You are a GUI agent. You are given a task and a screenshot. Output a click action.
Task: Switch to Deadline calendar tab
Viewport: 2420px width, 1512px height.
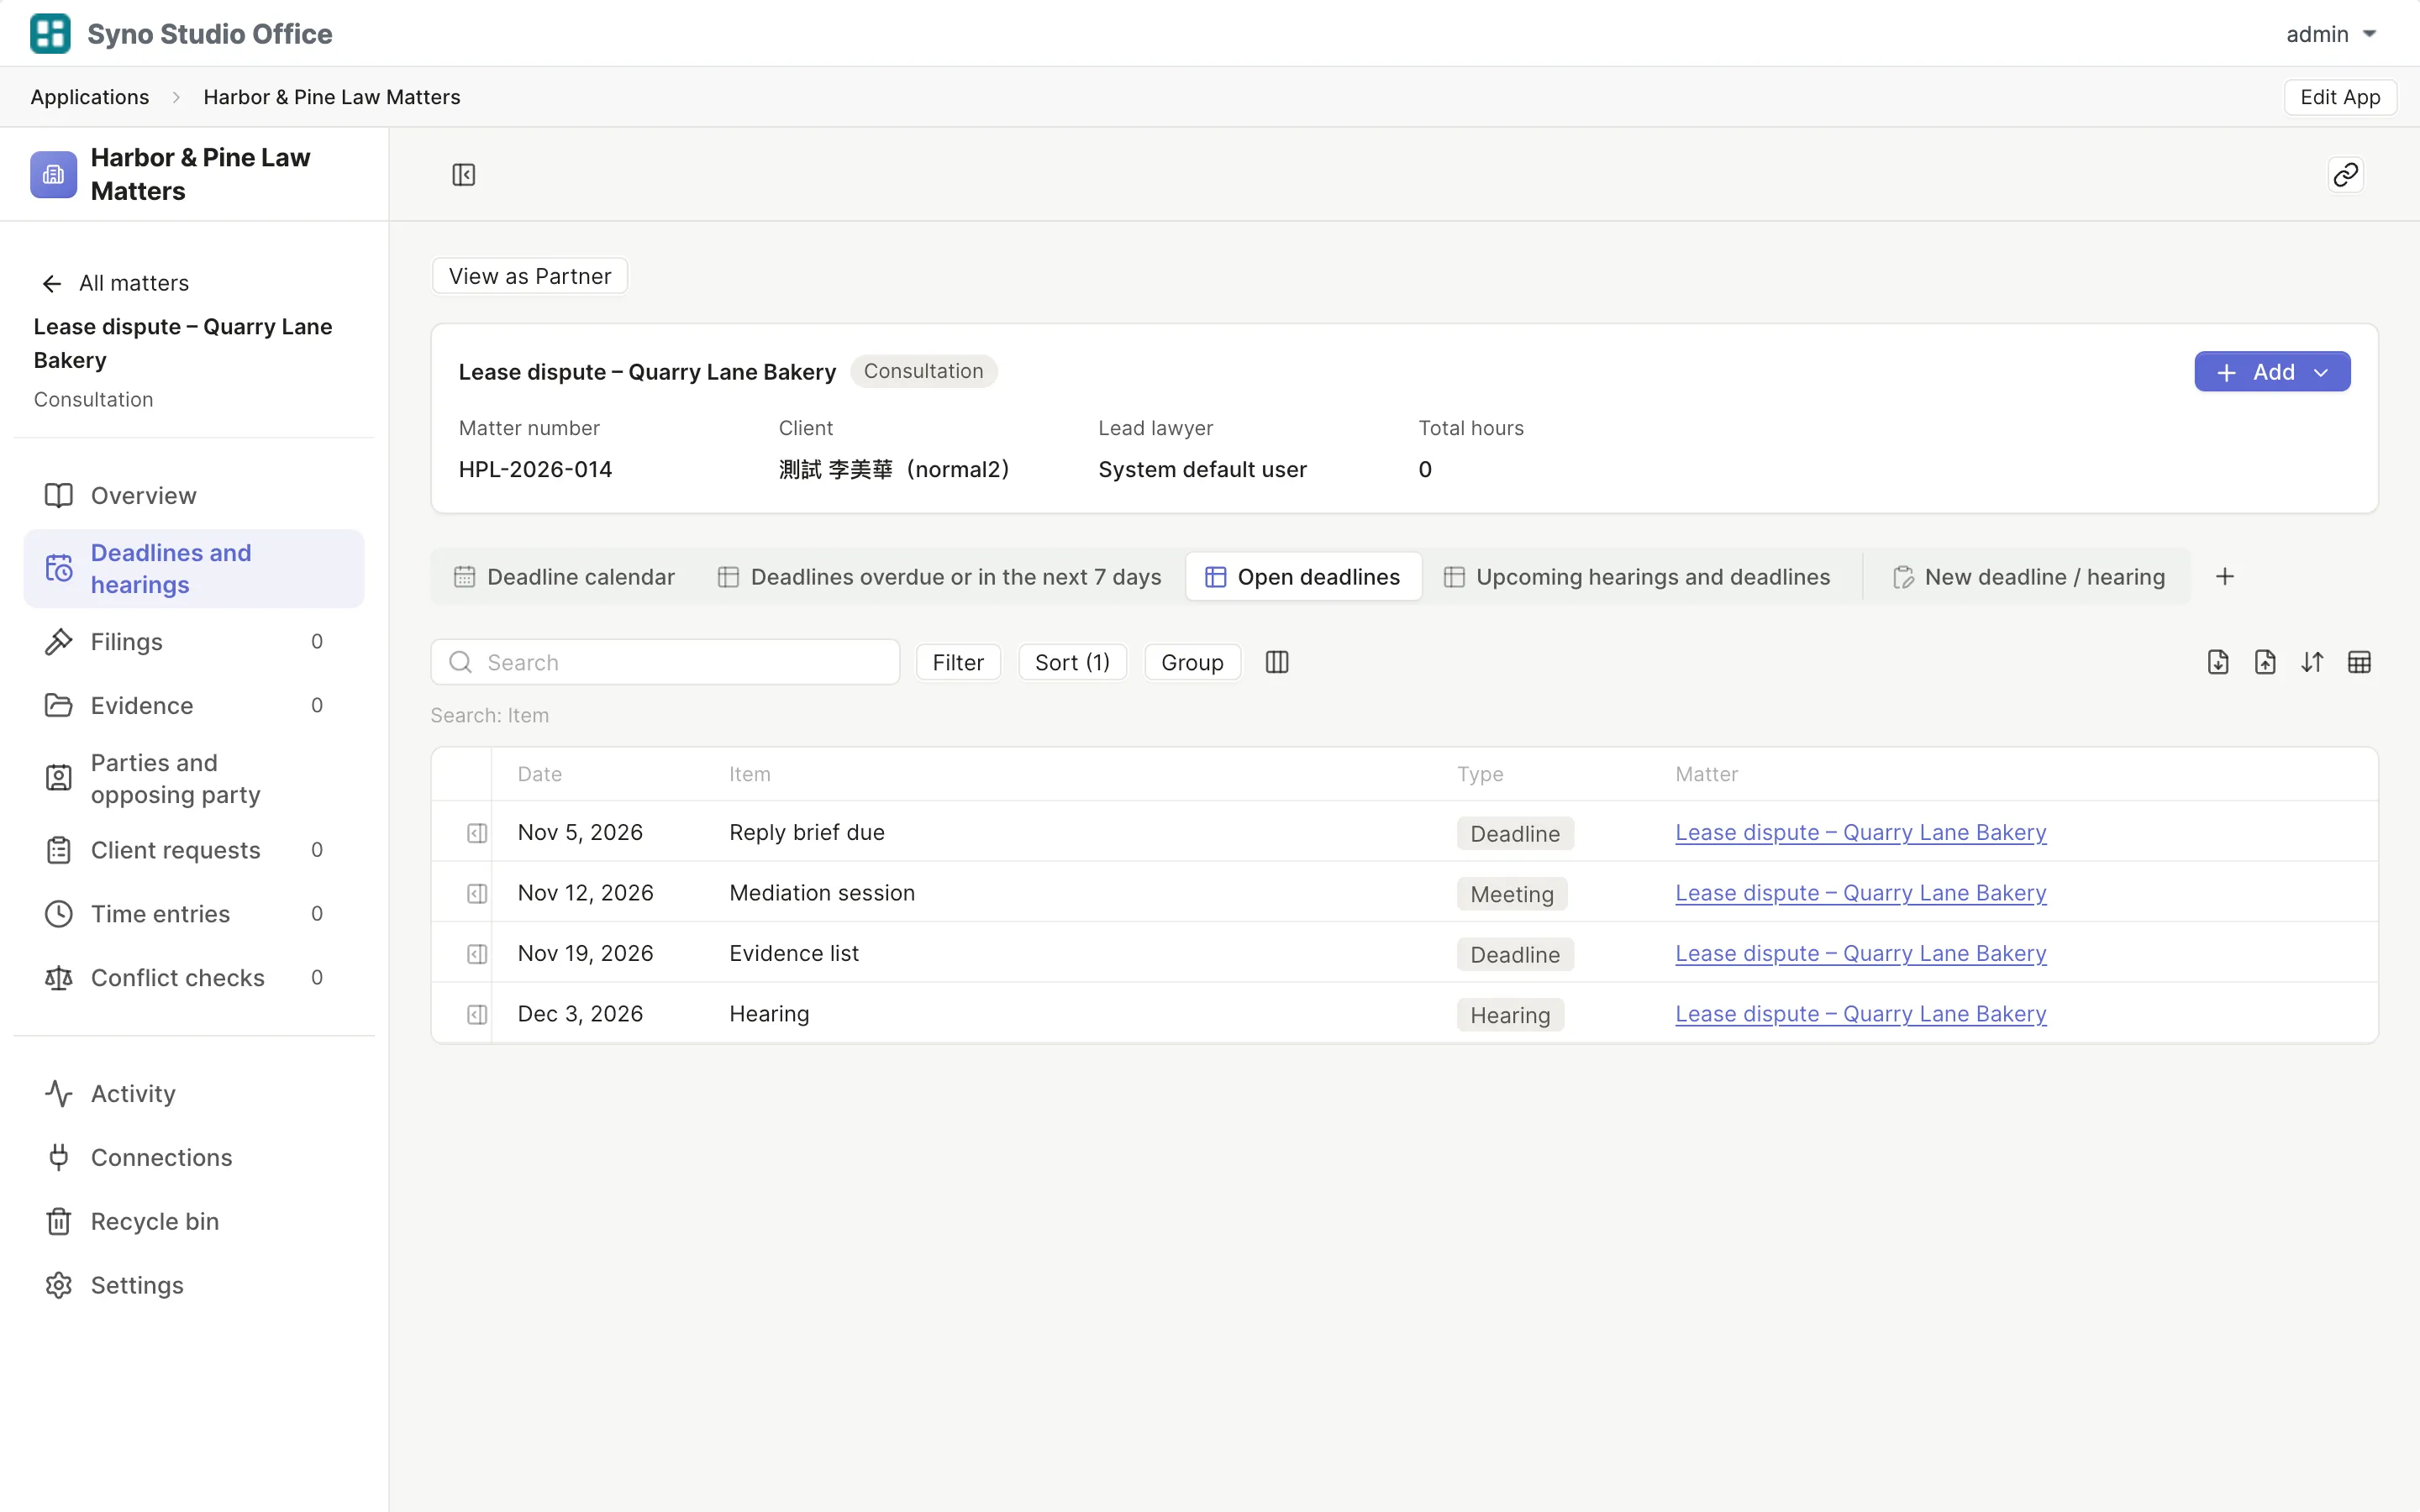564,577
